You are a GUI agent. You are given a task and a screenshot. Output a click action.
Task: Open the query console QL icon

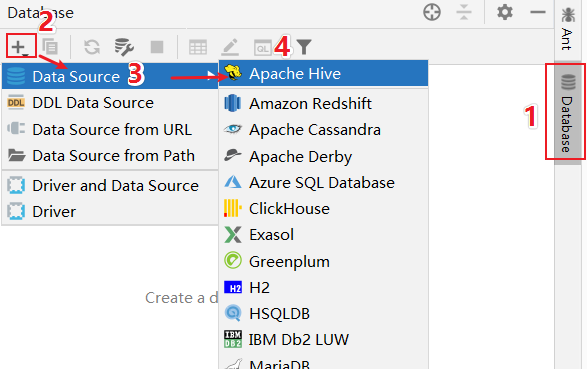click(x=263, y=48)
